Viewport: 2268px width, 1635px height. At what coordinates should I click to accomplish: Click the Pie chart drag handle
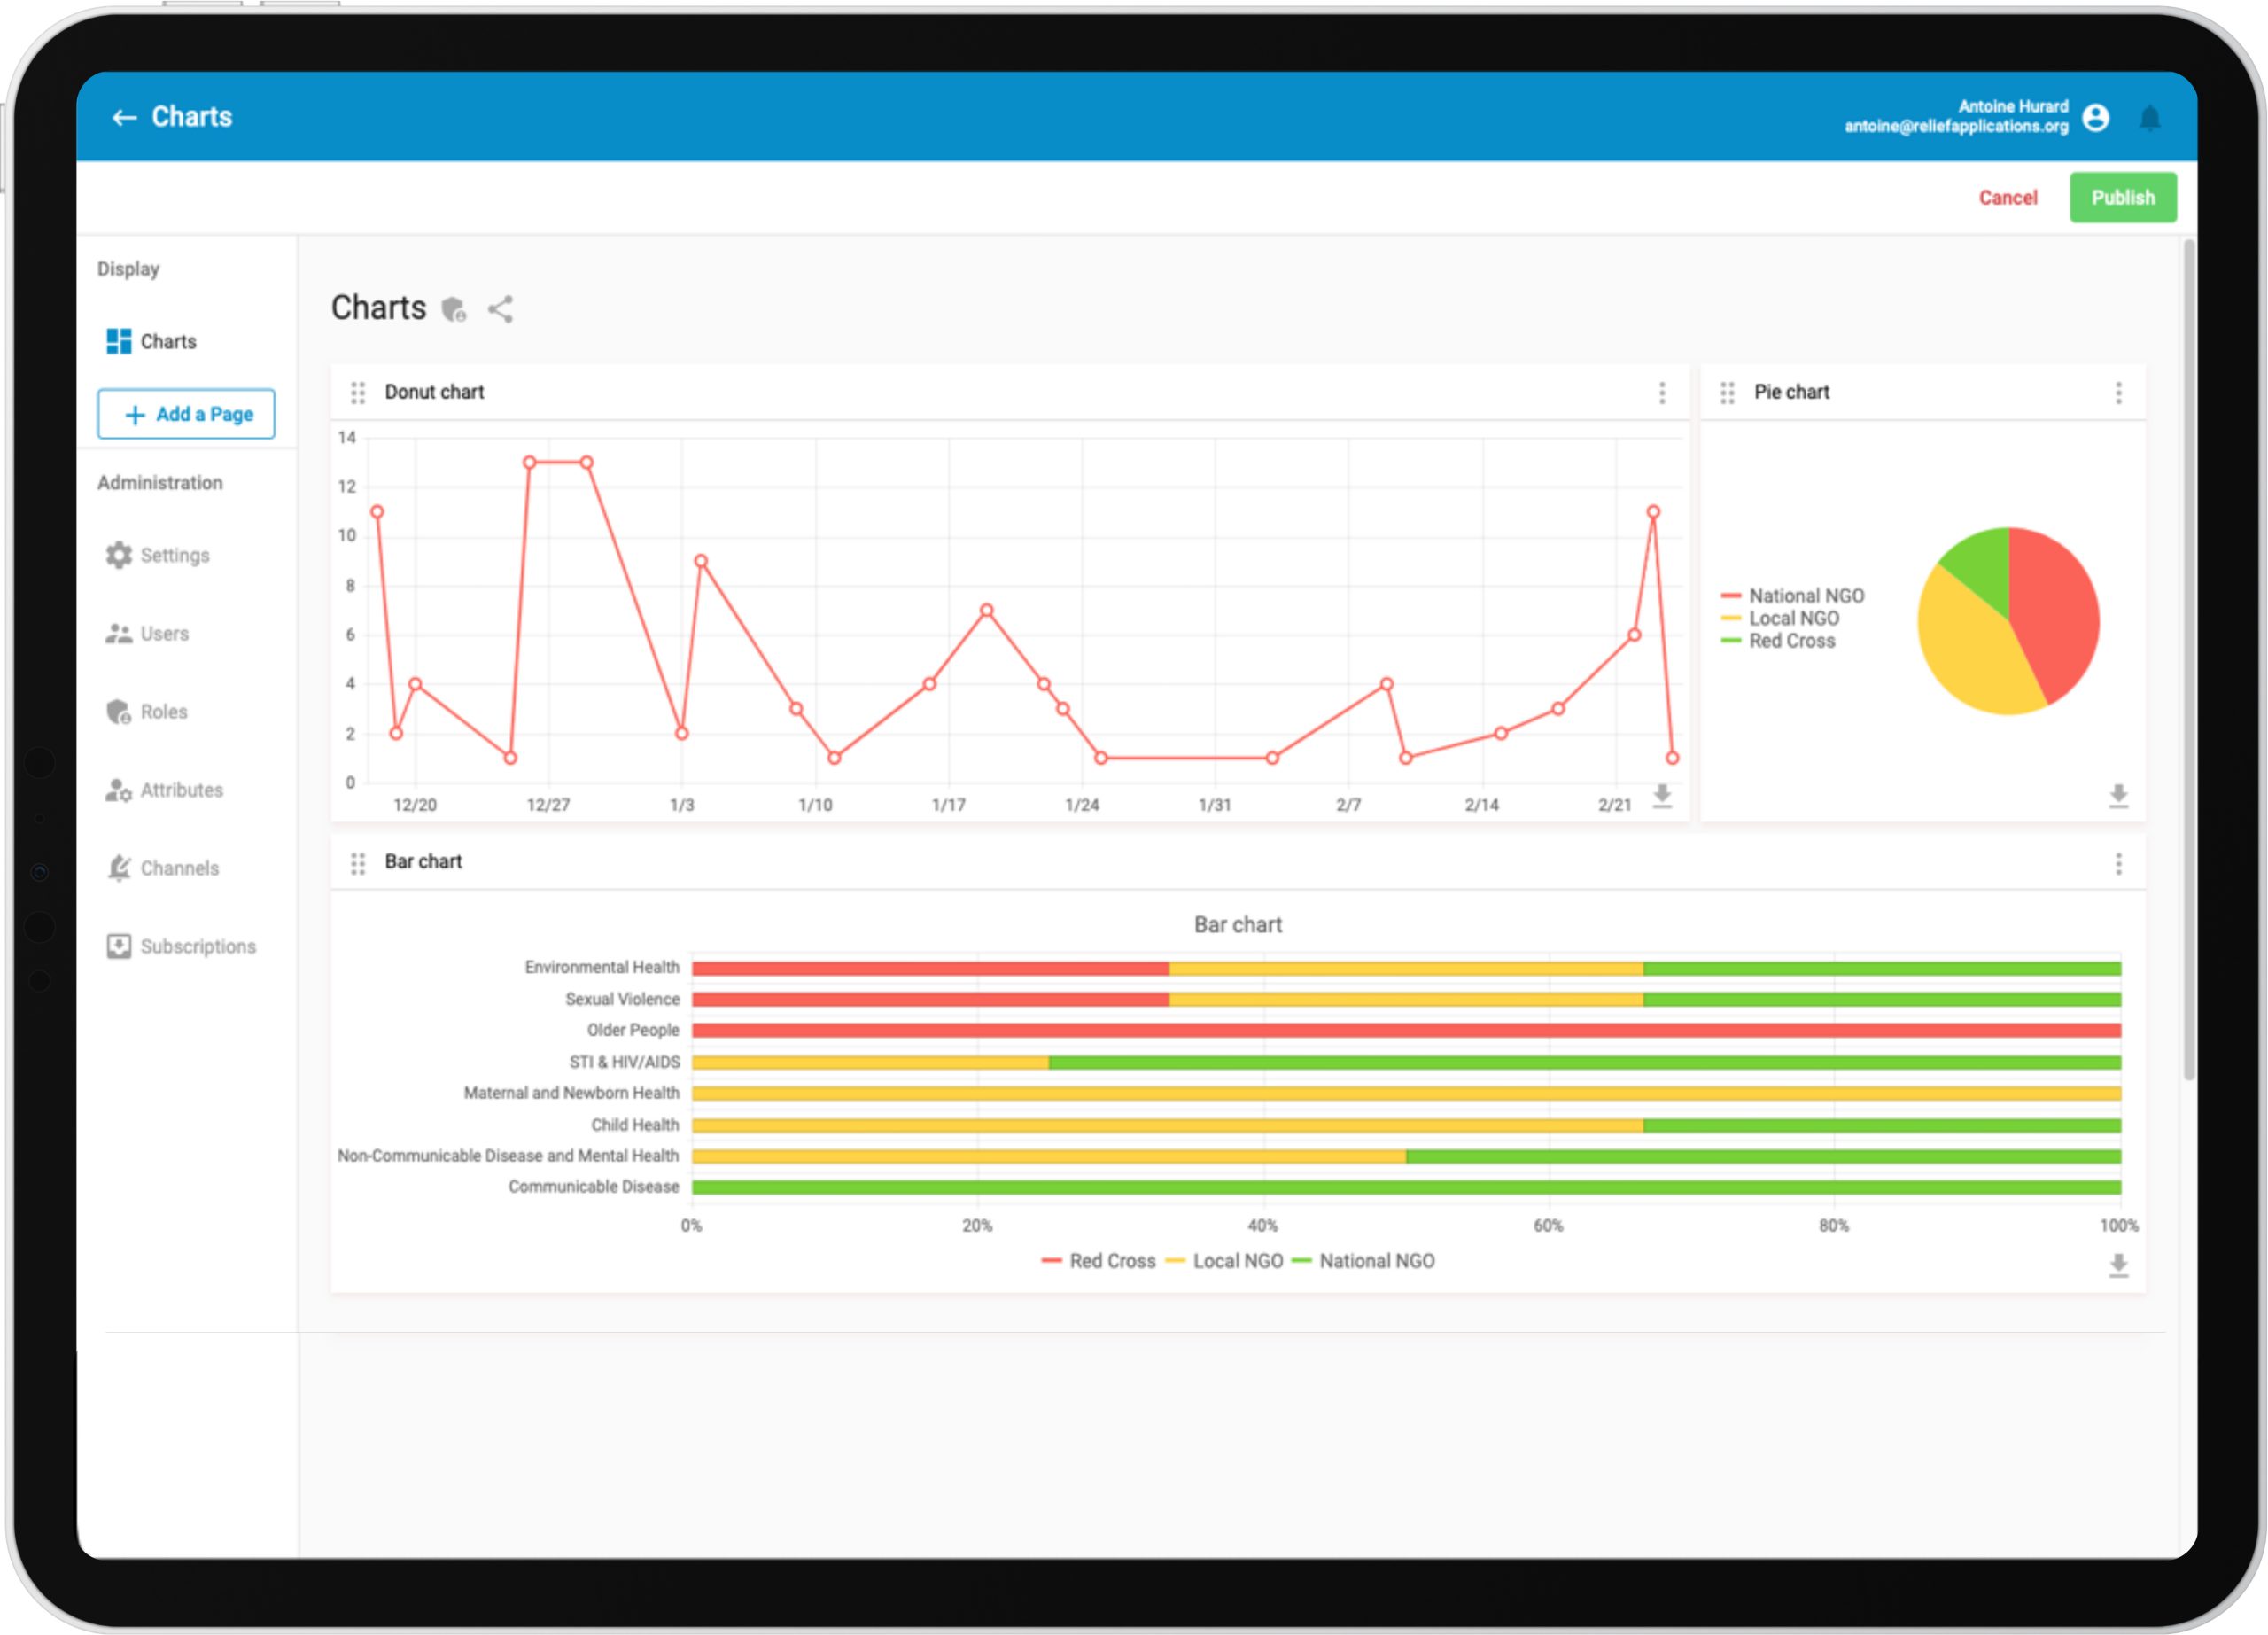click(1727, 393)
